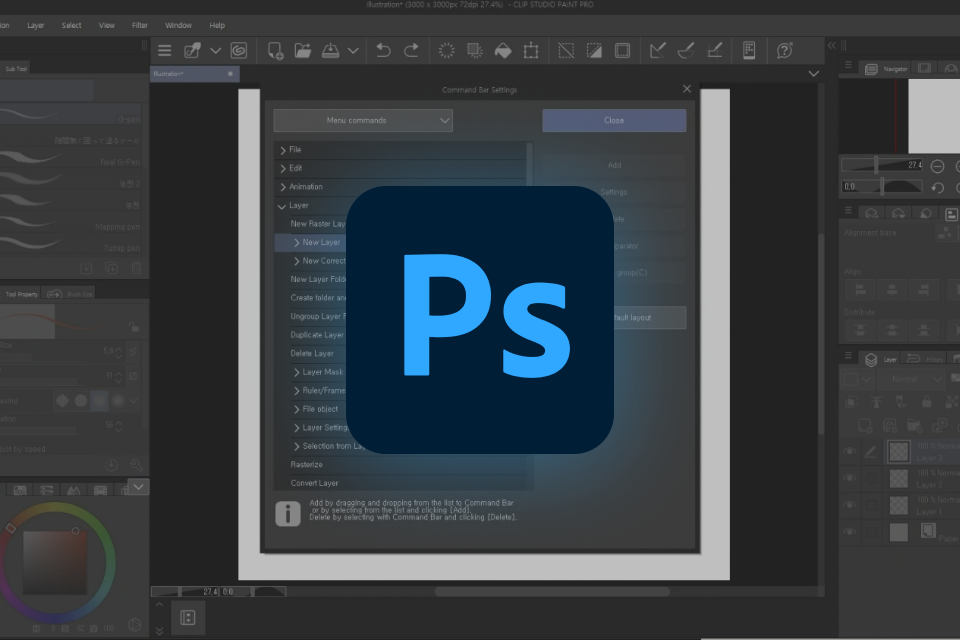
Task: Click the Clear Outside Selection icon
Action: click(x=474, y=51)
